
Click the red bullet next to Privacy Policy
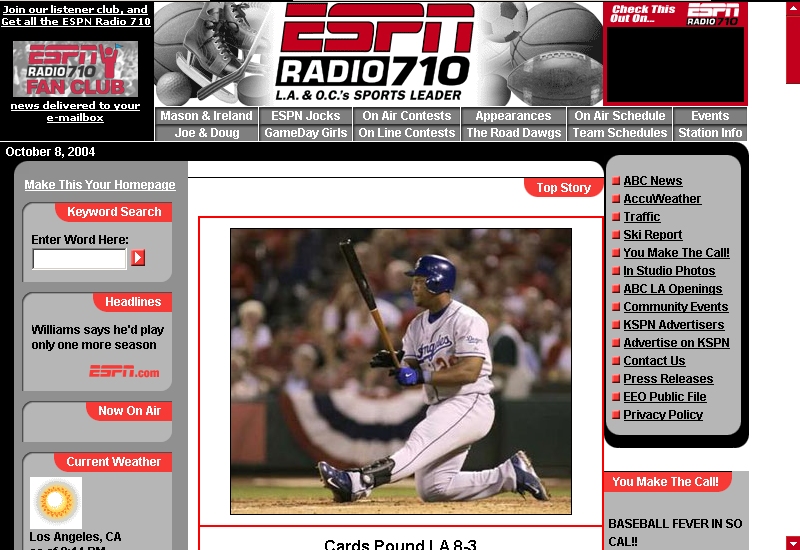tap(615, 415)
